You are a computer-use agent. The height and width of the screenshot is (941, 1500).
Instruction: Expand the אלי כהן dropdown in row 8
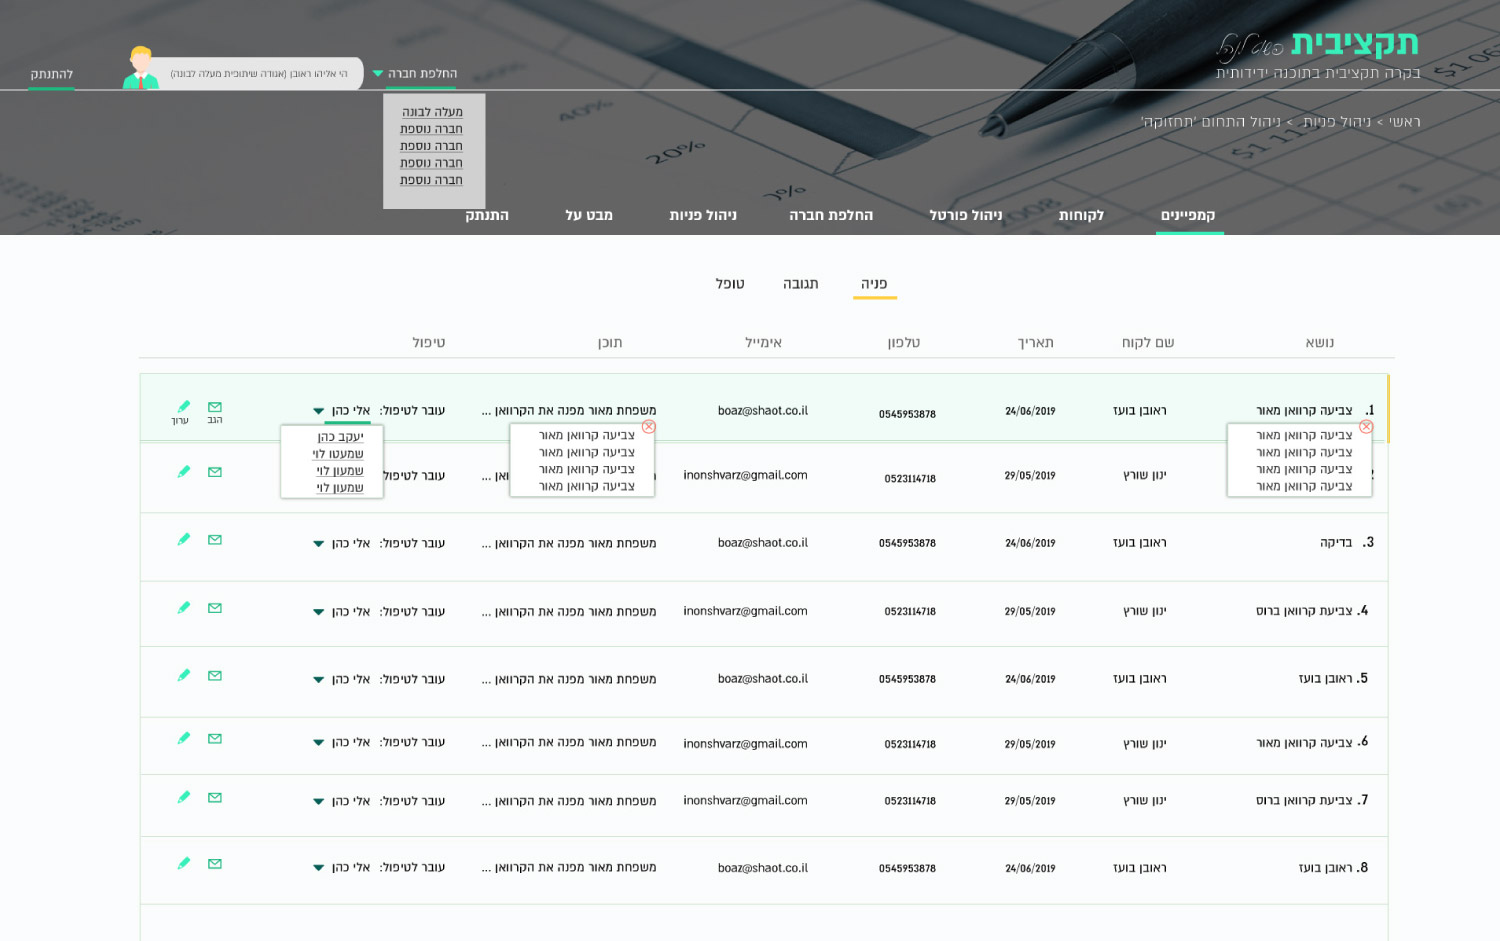click(x=318, y=868)
